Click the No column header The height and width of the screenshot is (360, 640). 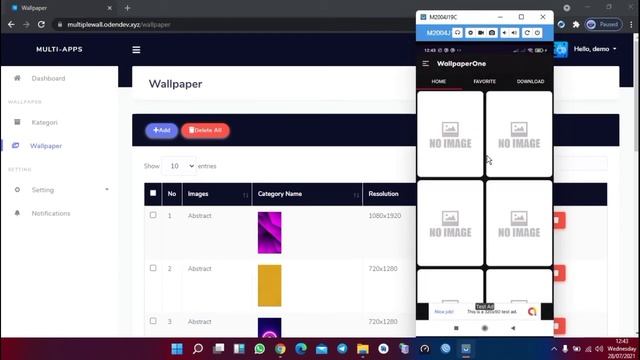pyautogui.click(x=172, y=194)
